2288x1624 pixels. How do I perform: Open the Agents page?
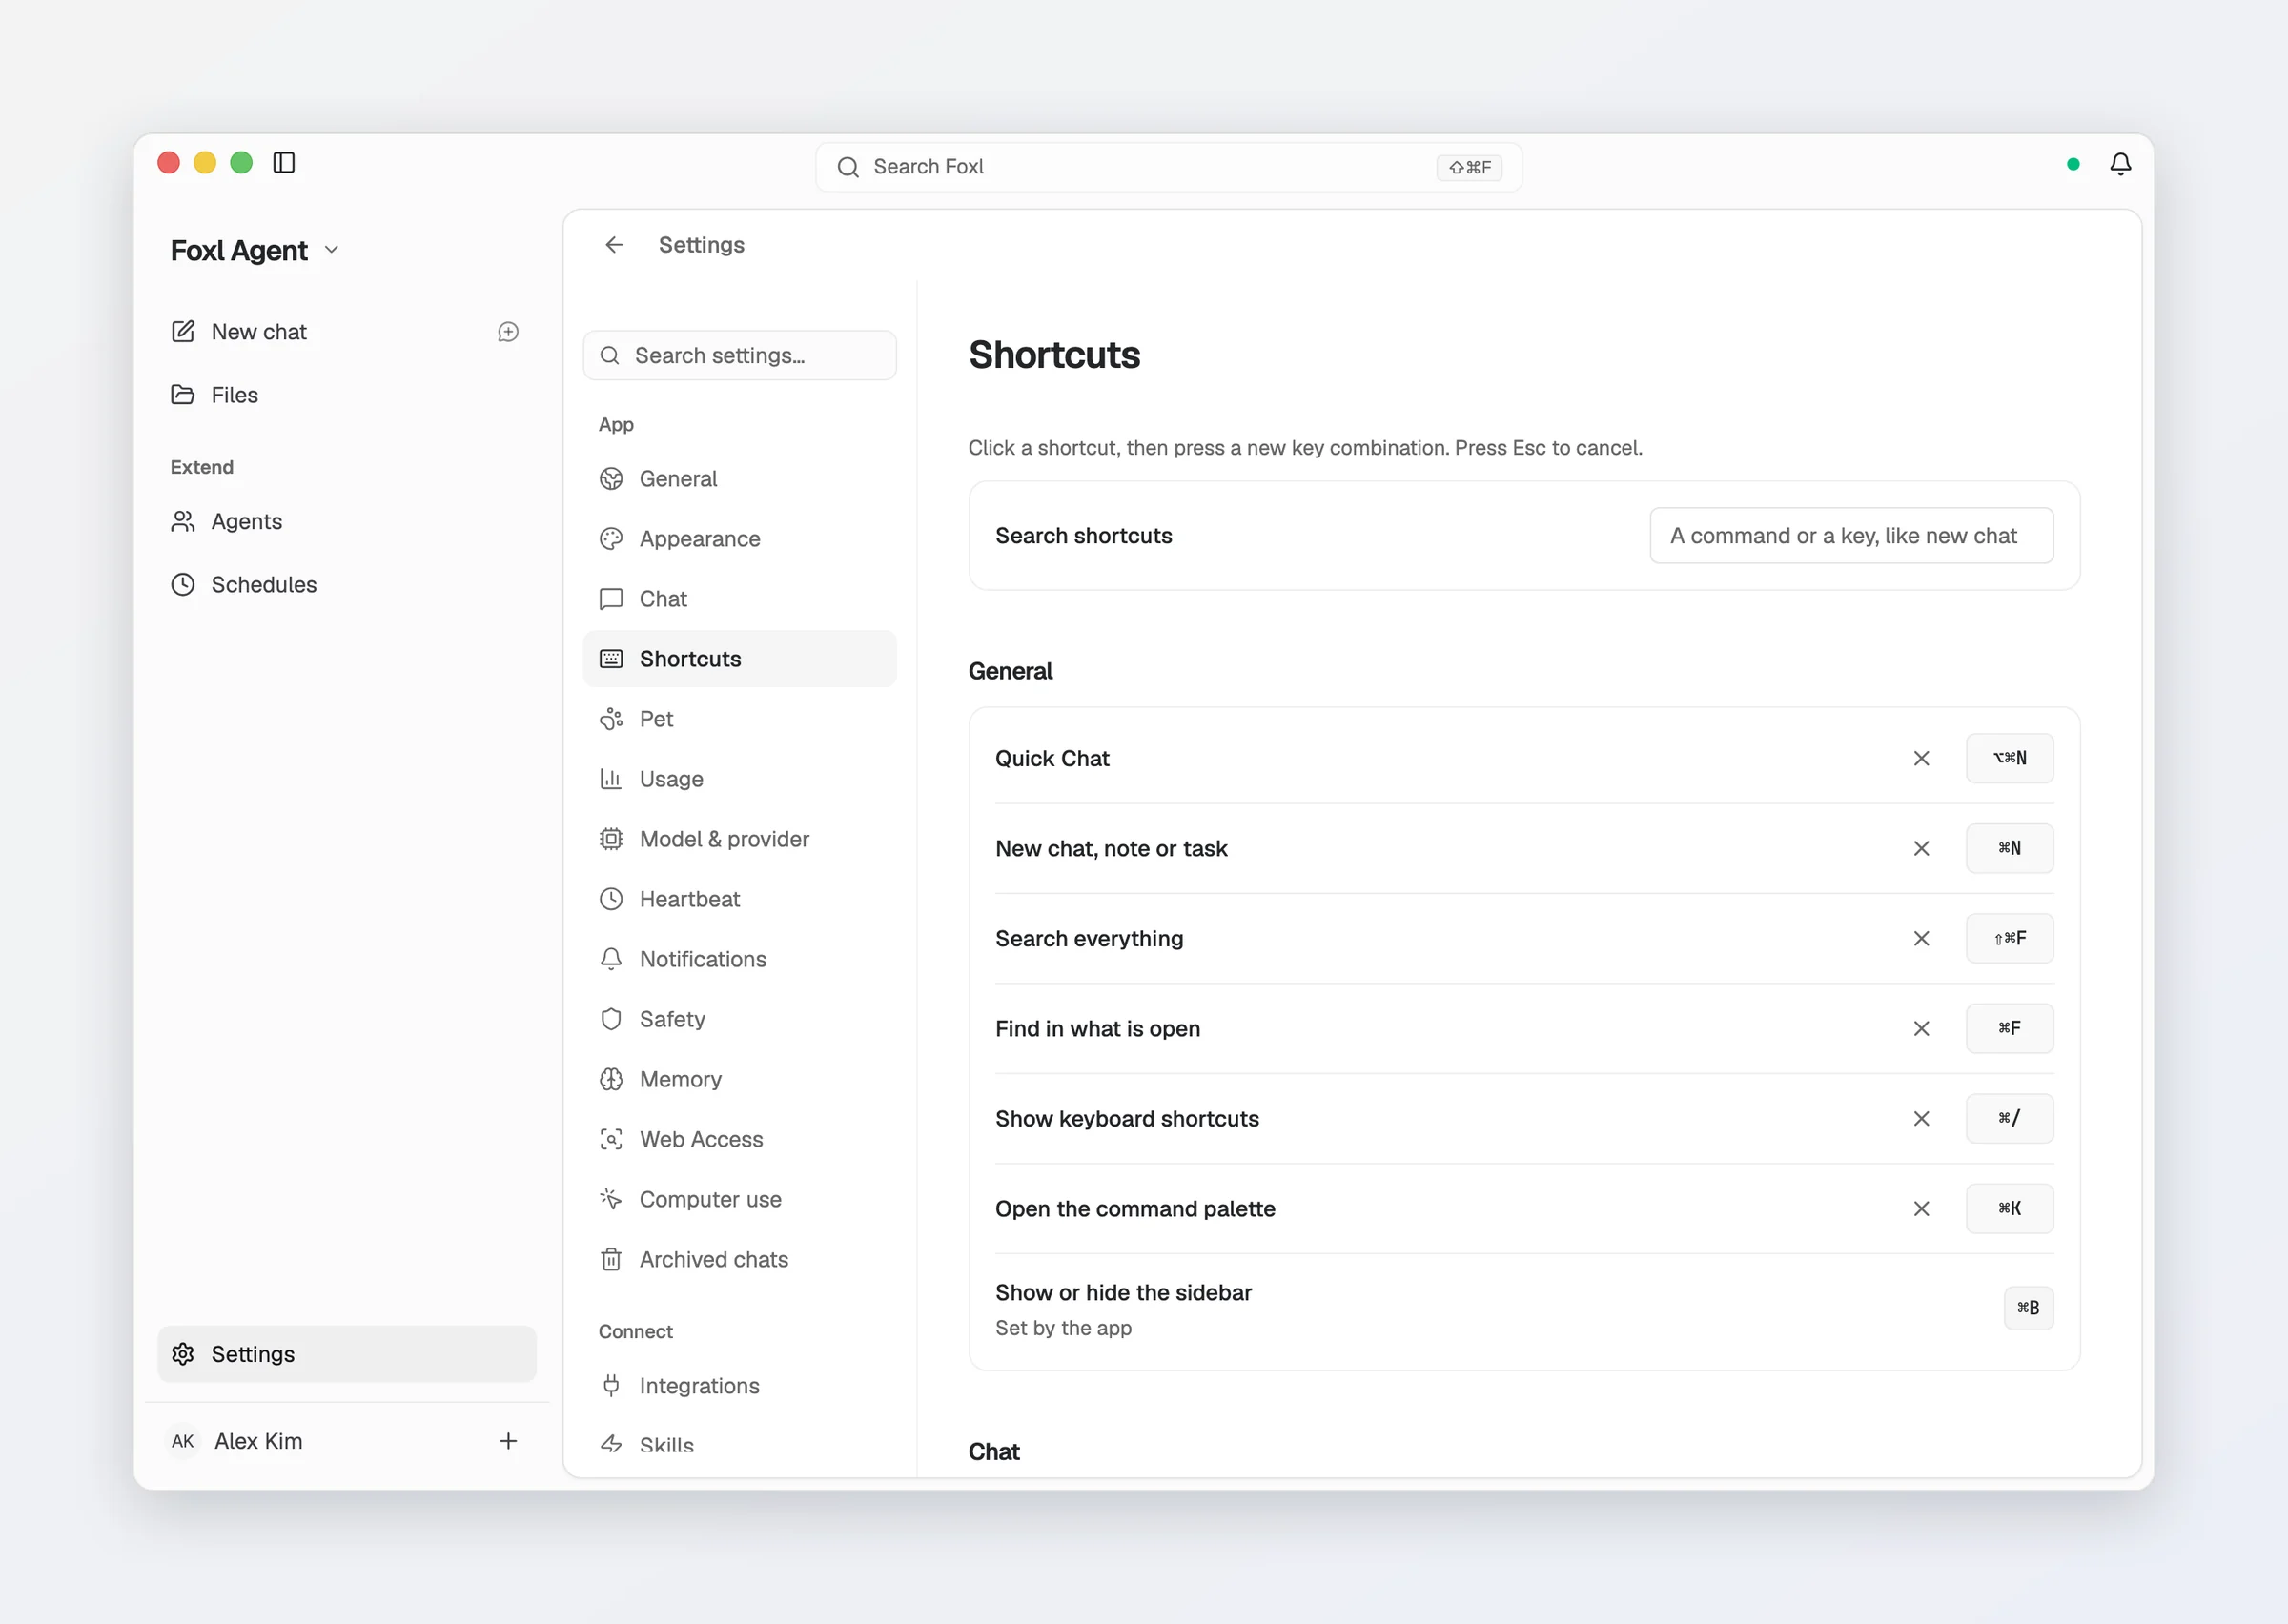(346, 521)
